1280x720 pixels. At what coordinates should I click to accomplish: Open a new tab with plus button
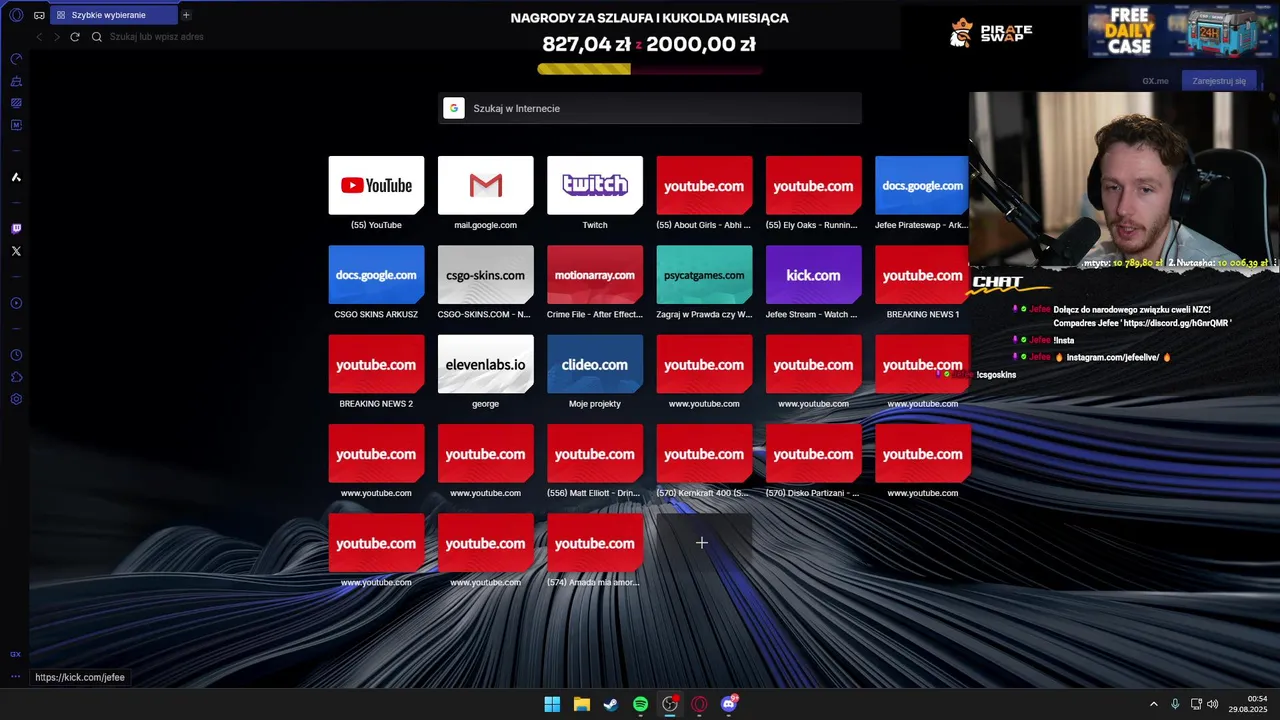tap(186, 15)
